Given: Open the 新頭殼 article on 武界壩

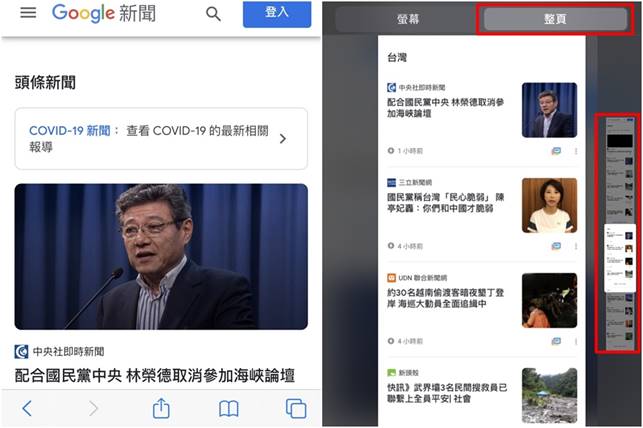Looking at the screenshot, I should (447, 393).
